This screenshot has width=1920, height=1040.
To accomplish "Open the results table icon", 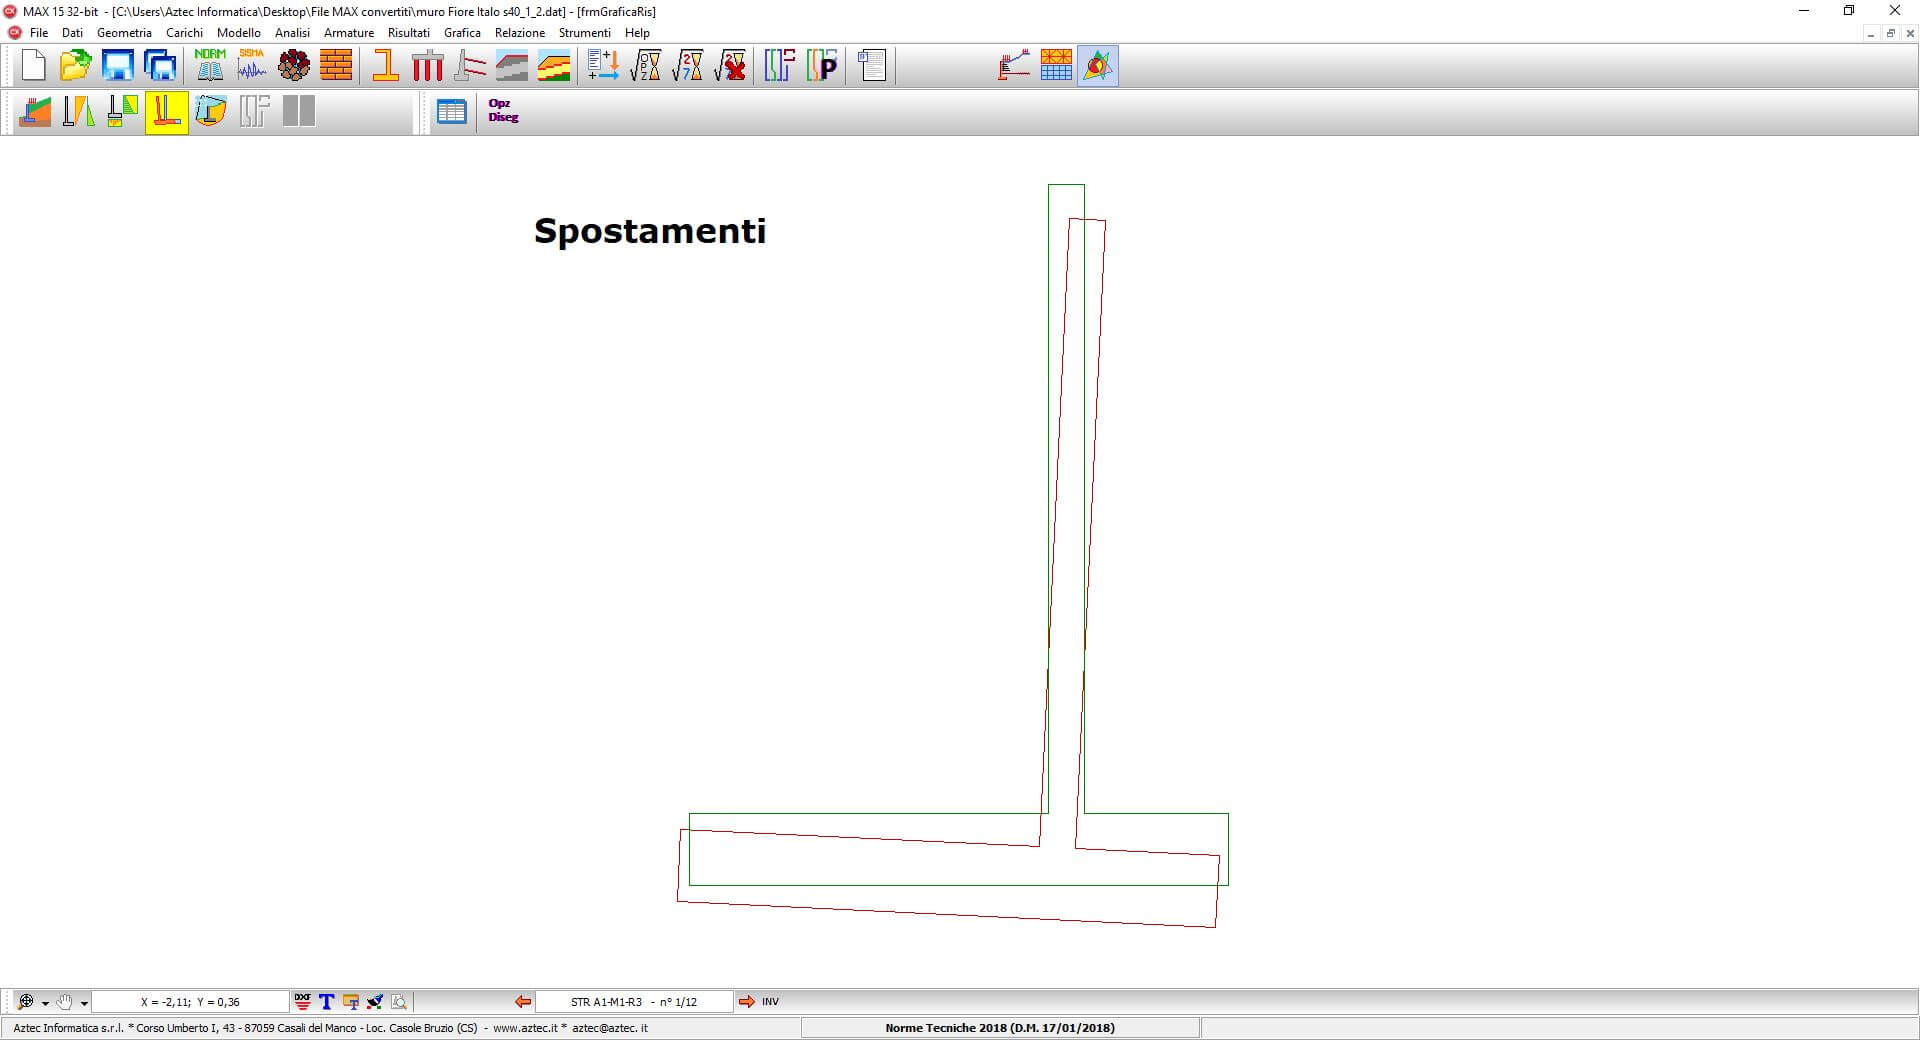I will [452, 111].
